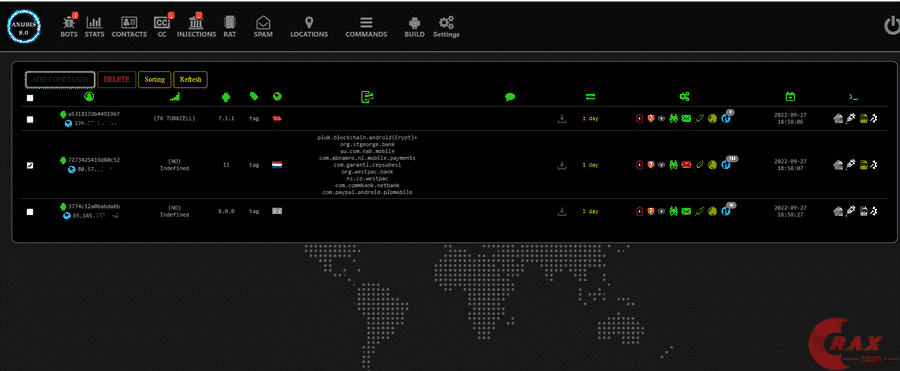Click the eye icon in row 3774c12a0babda6b
900x371 pixels.
coord(661,211)
